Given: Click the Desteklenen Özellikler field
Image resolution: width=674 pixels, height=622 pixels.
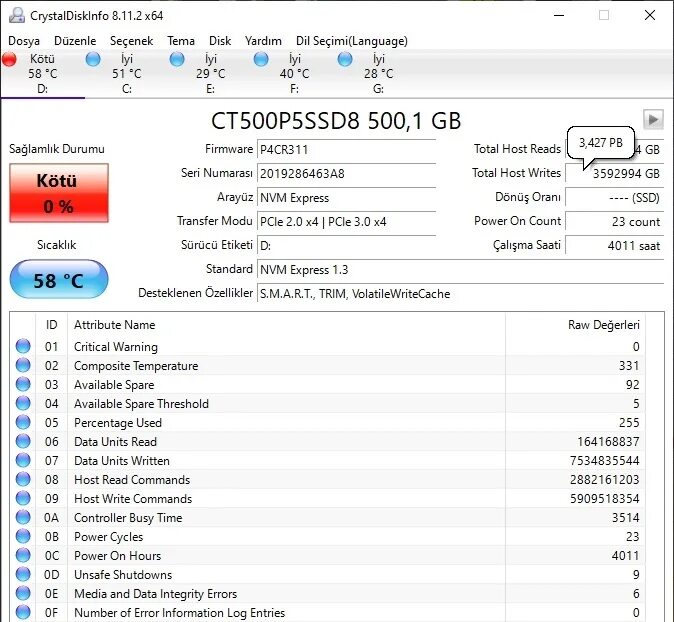Looking at the screenshot, I should [x=460, y=294].
